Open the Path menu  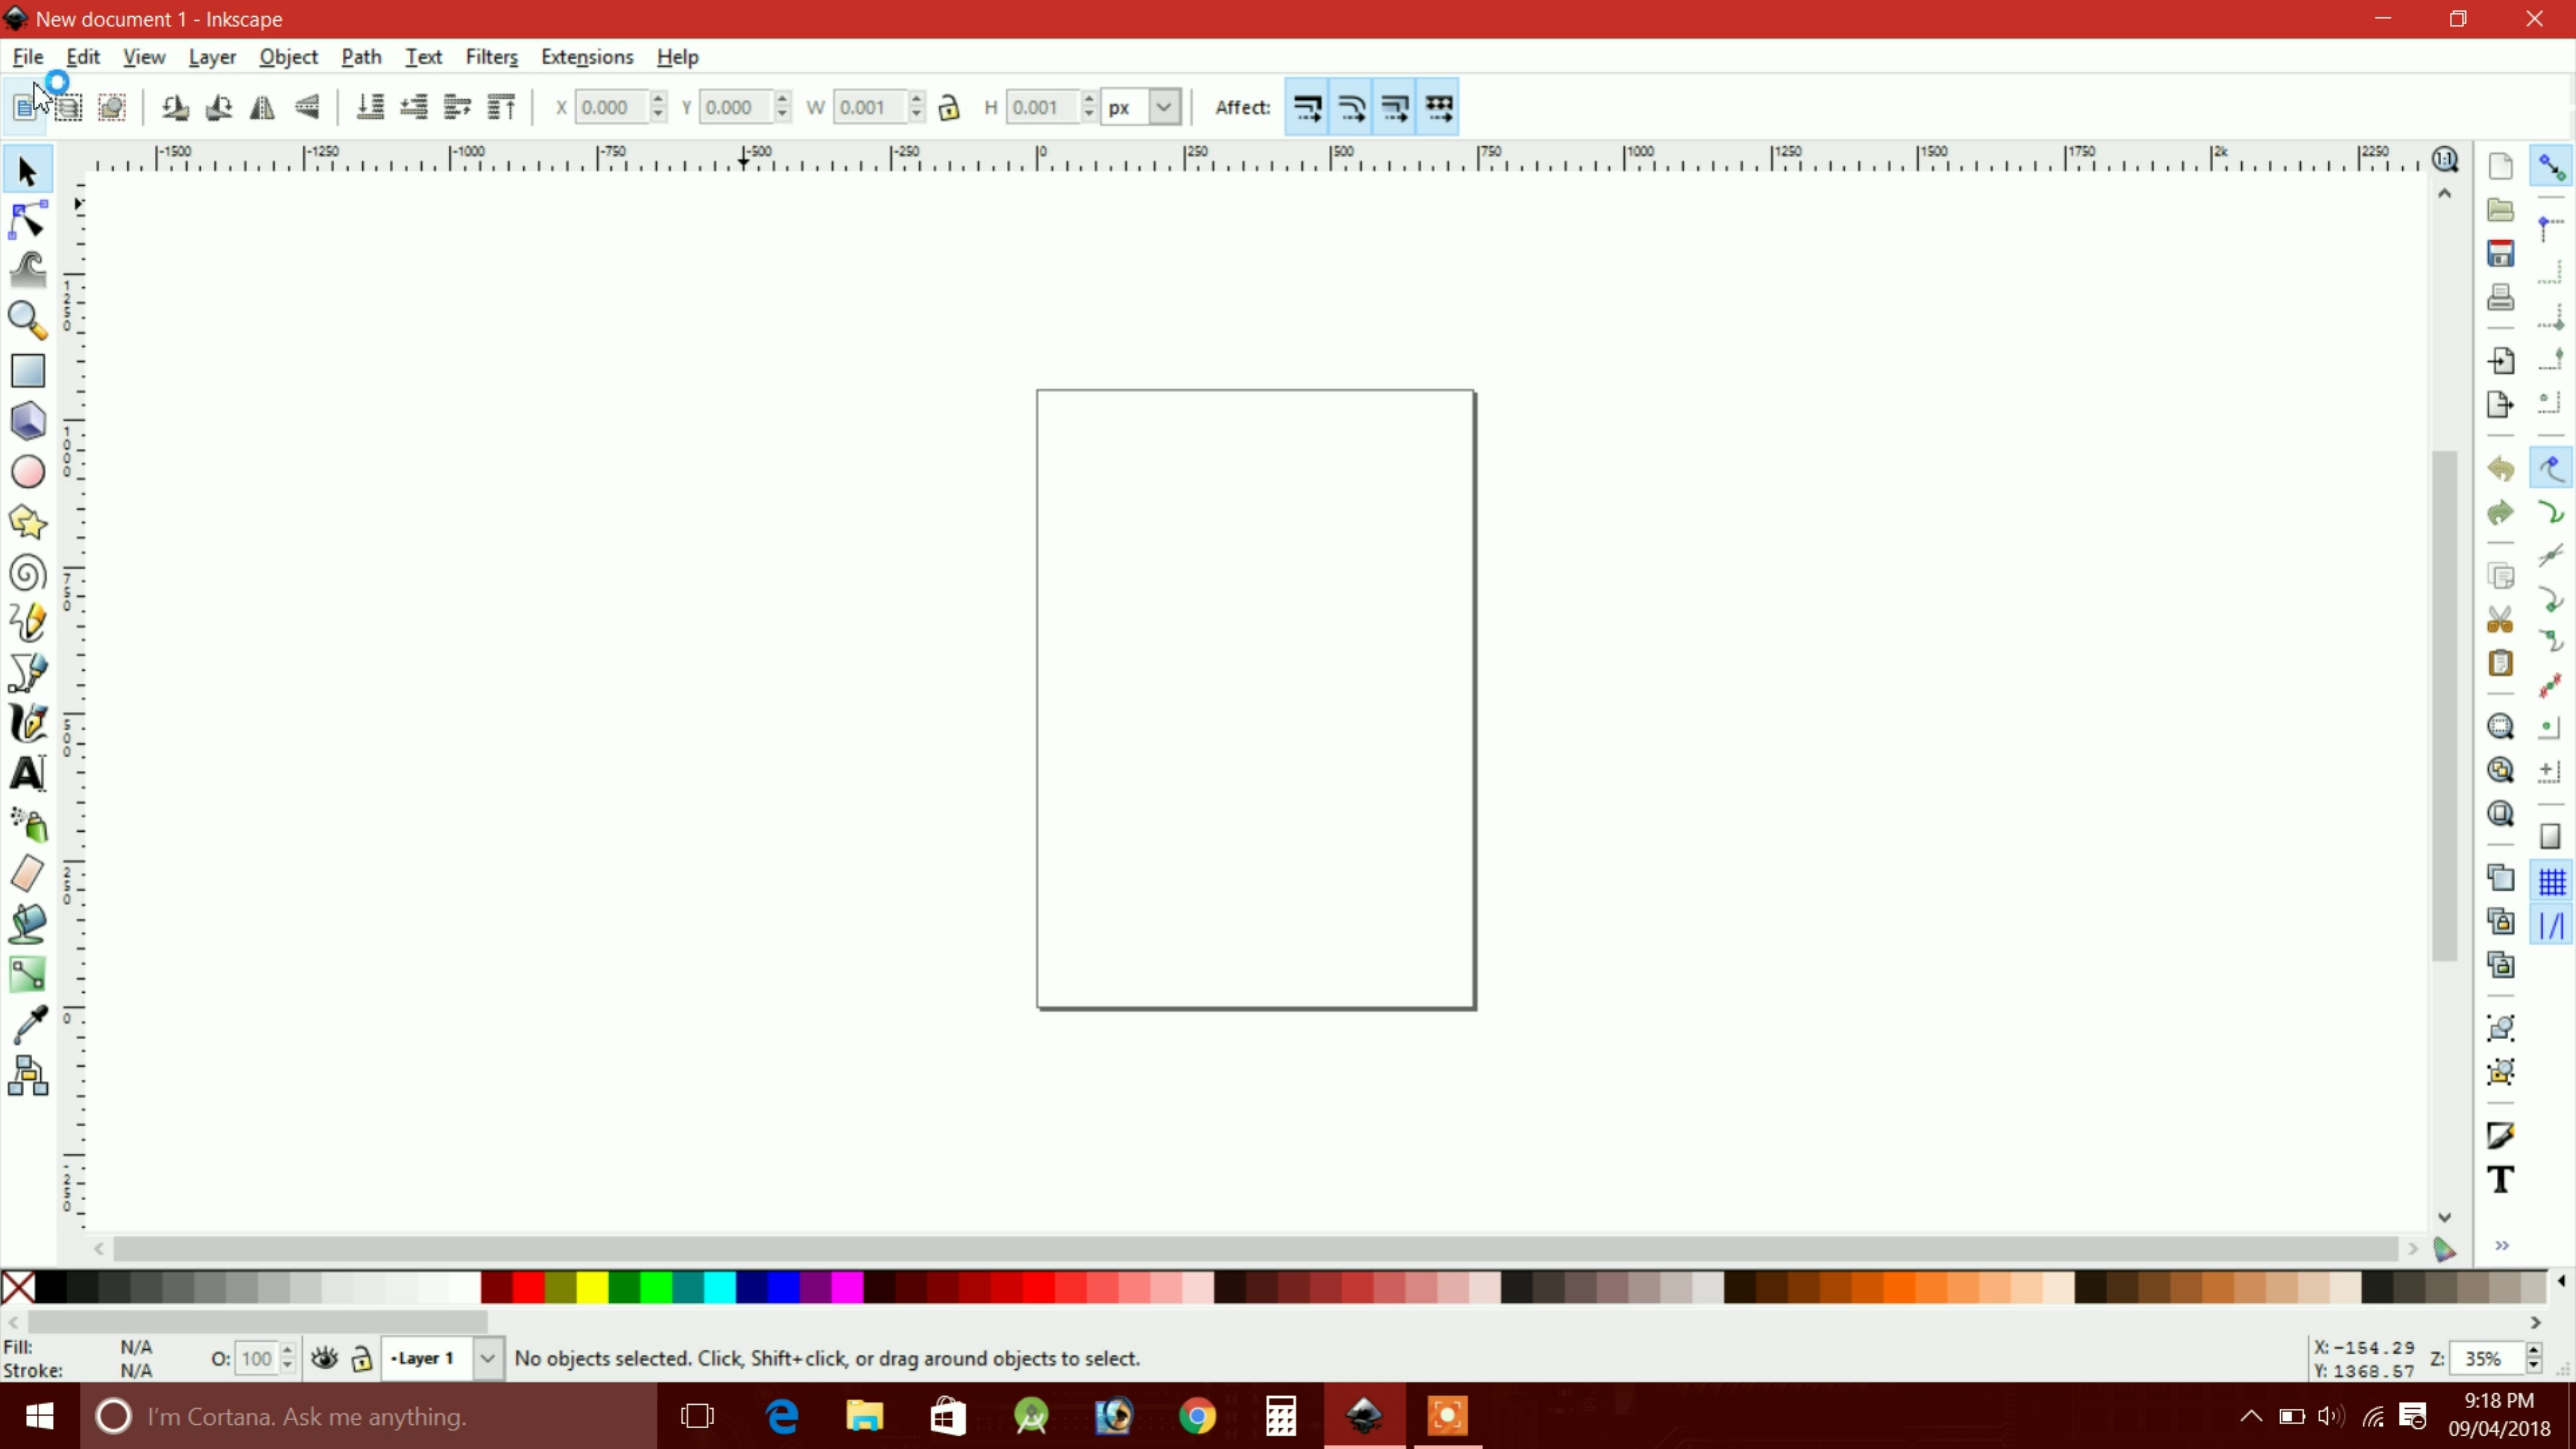pyautogui.click(x=360, y=57)
